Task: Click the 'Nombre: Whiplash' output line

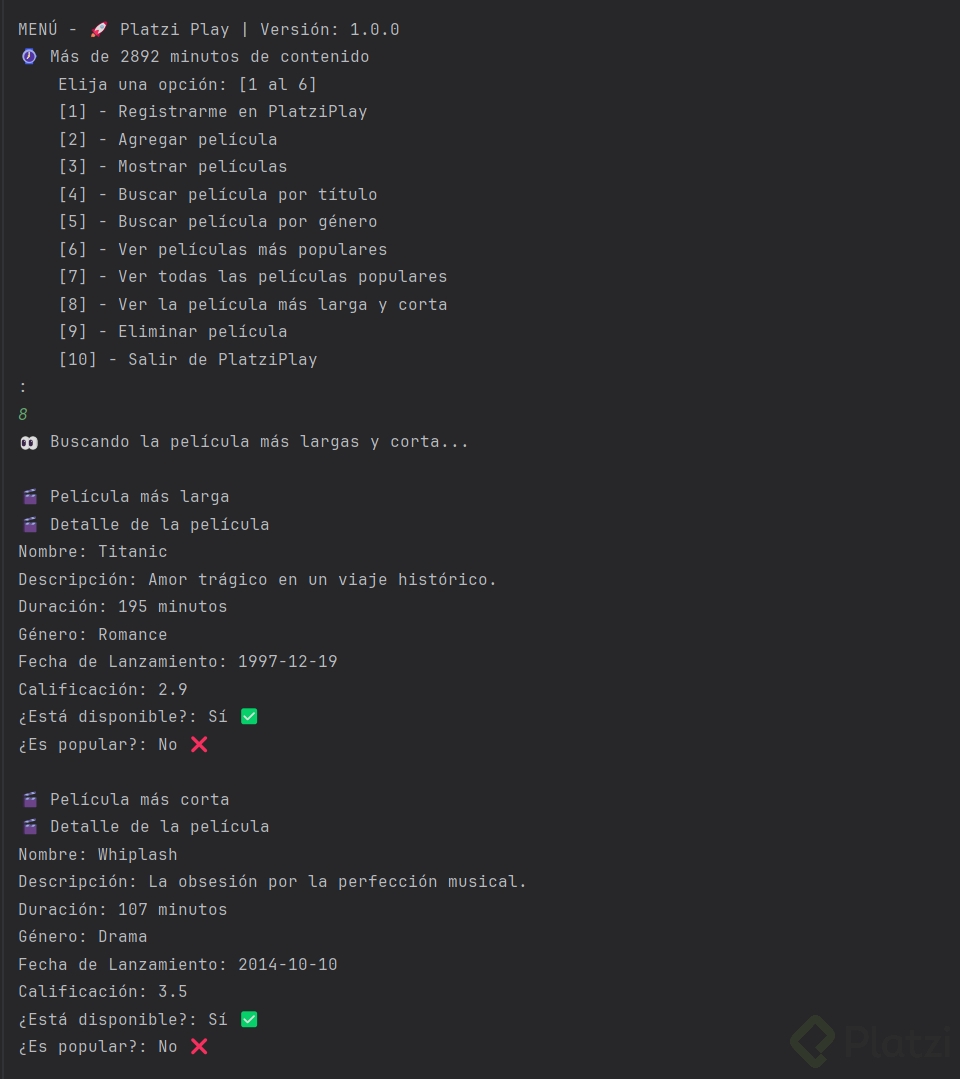Action: [x=98, y=855]
